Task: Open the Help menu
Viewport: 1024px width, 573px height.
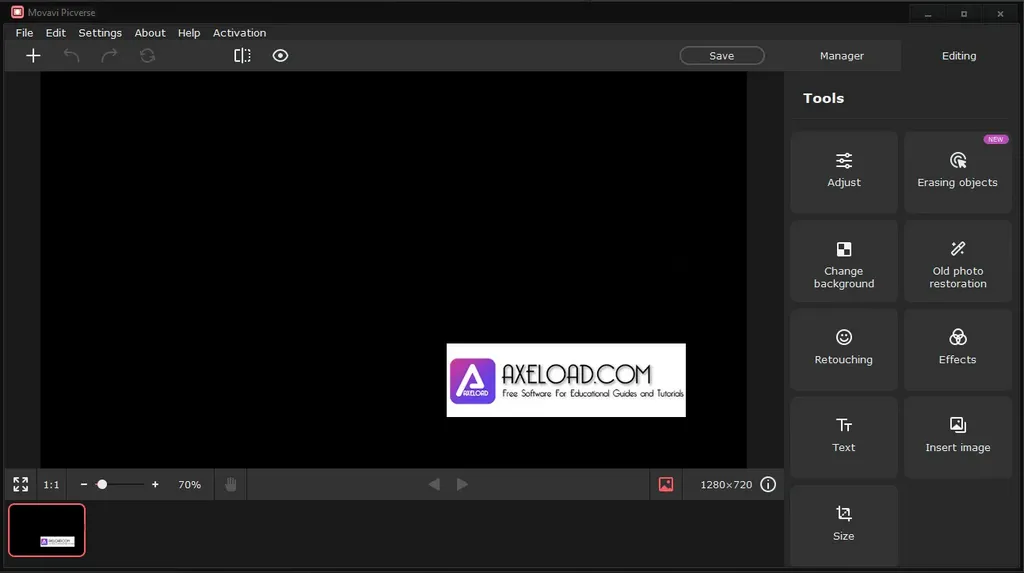Action: (189, 33)
